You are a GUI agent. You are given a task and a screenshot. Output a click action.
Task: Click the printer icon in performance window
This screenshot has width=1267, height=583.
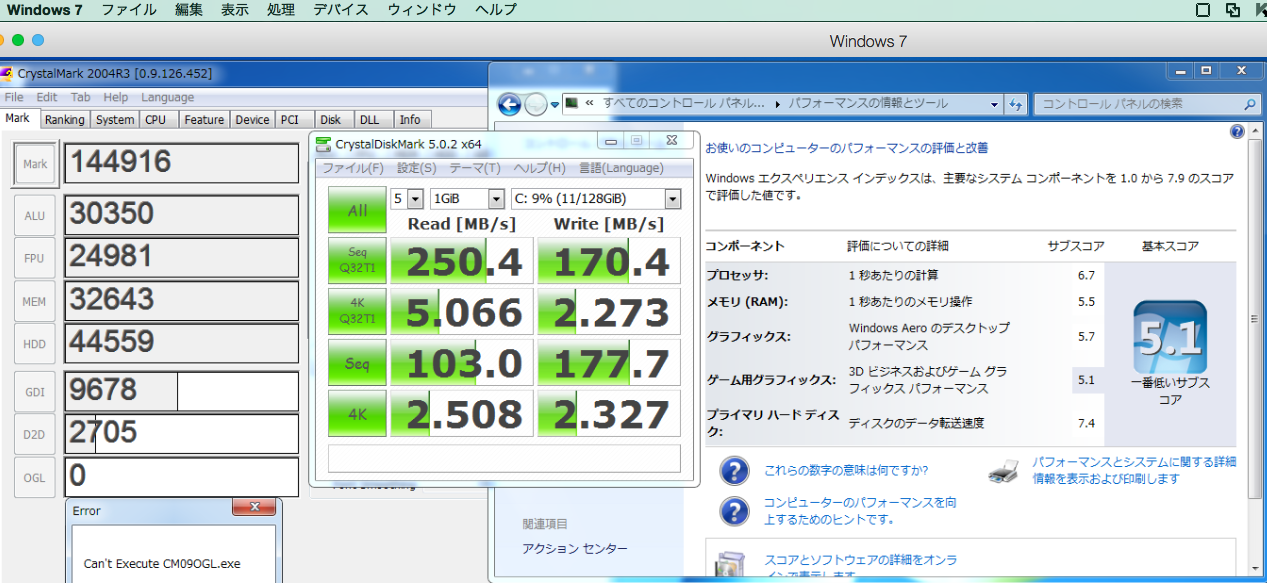pyautogui.click(x=1003, y=470)
